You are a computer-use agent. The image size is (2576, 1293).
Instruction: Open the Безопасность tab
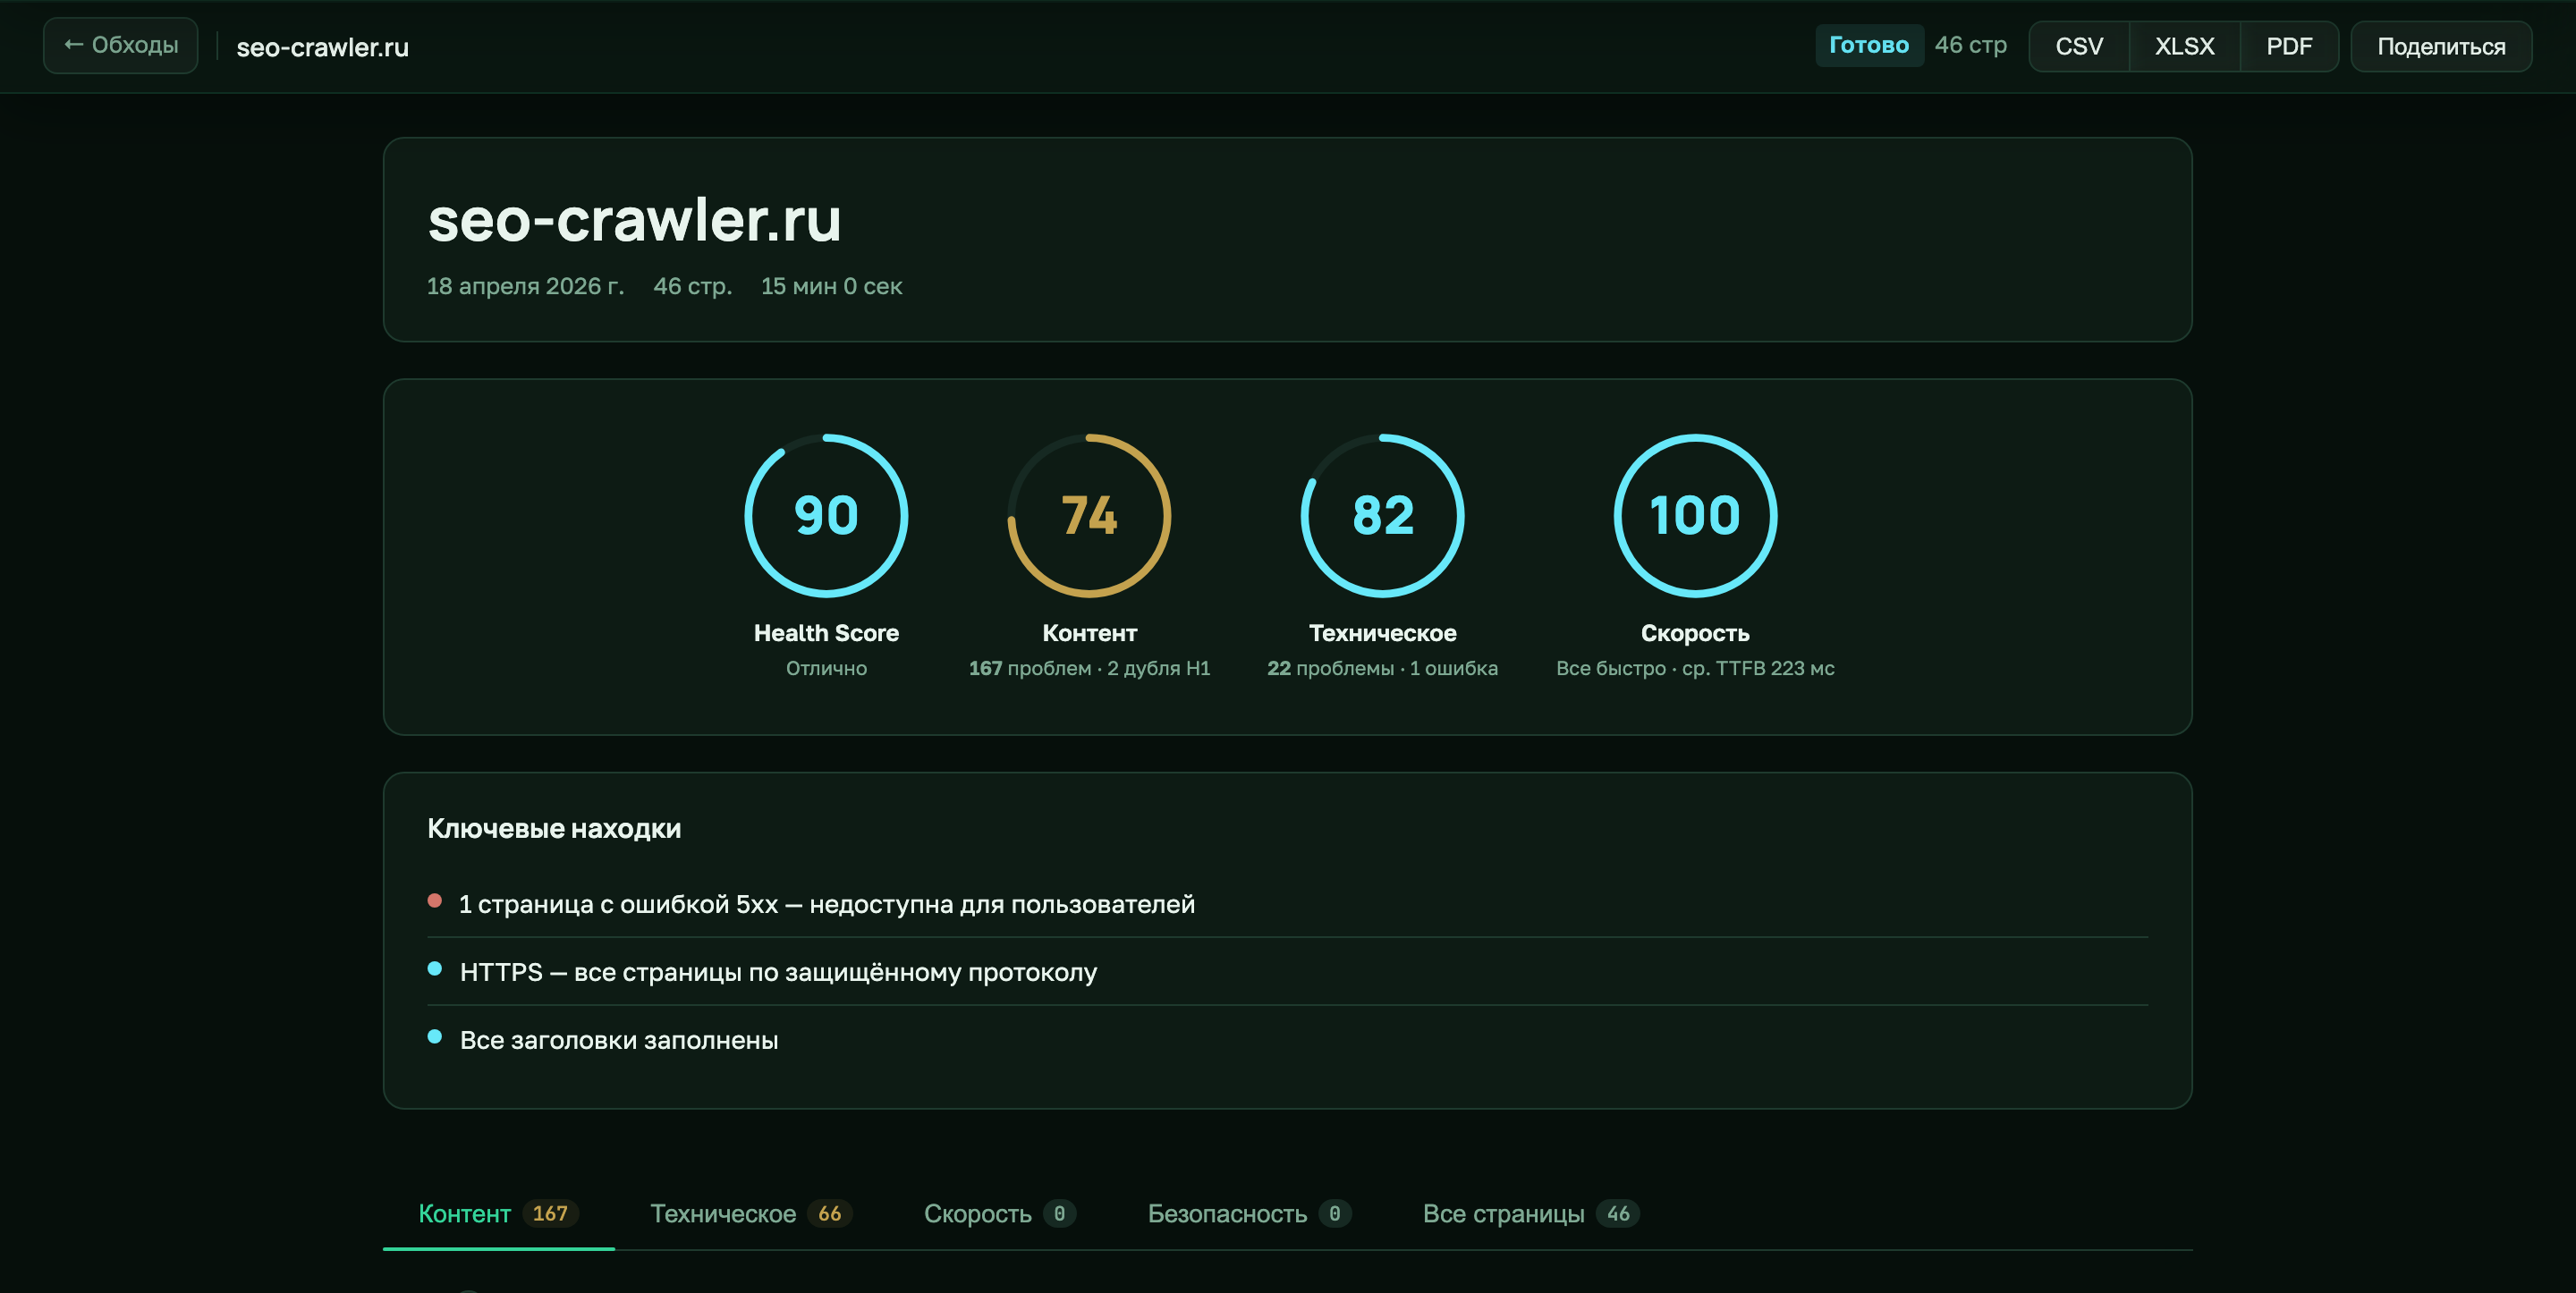tap(1249, 1213)
